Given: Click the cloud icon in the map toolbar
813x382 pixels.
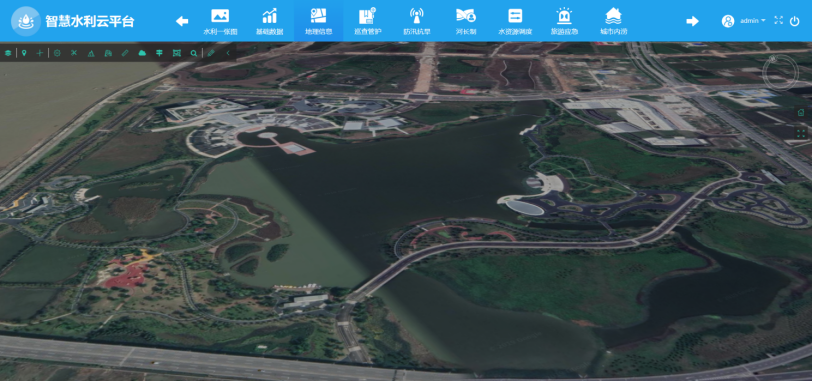Looking at the screenshot, I should (142, 53).
